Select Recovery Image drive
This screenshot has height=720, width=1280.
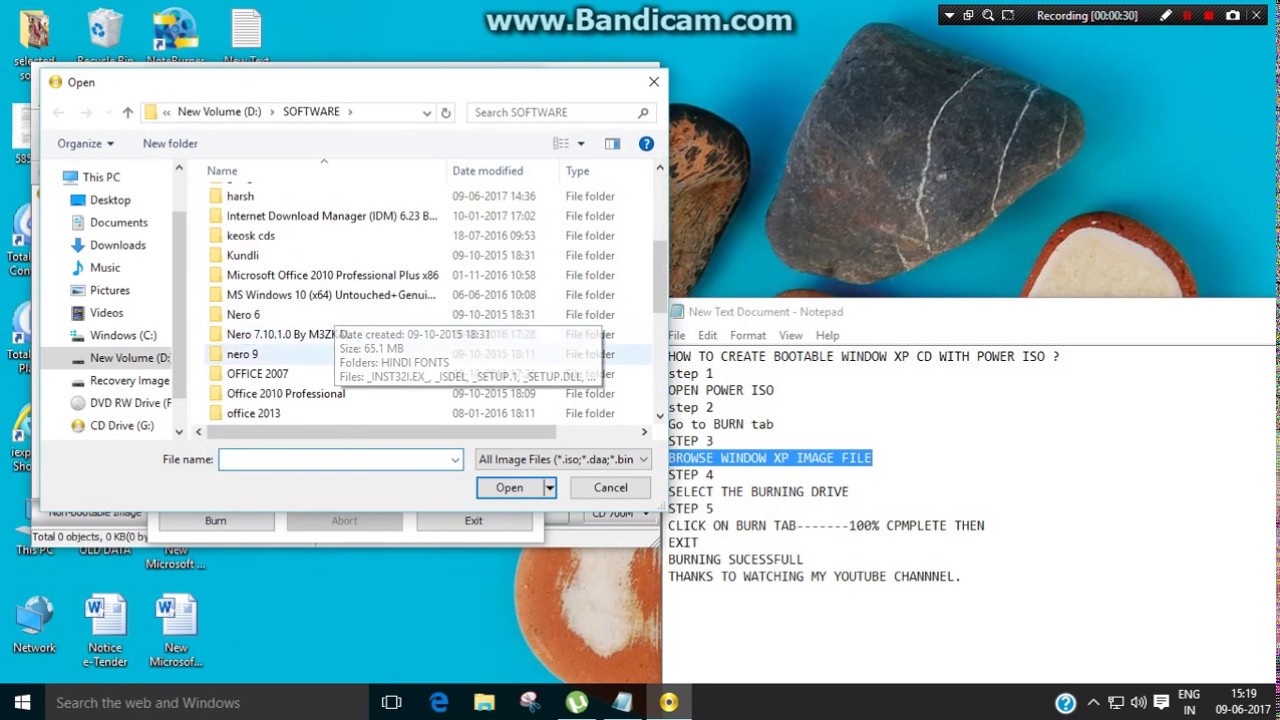[x=129, y=380]
